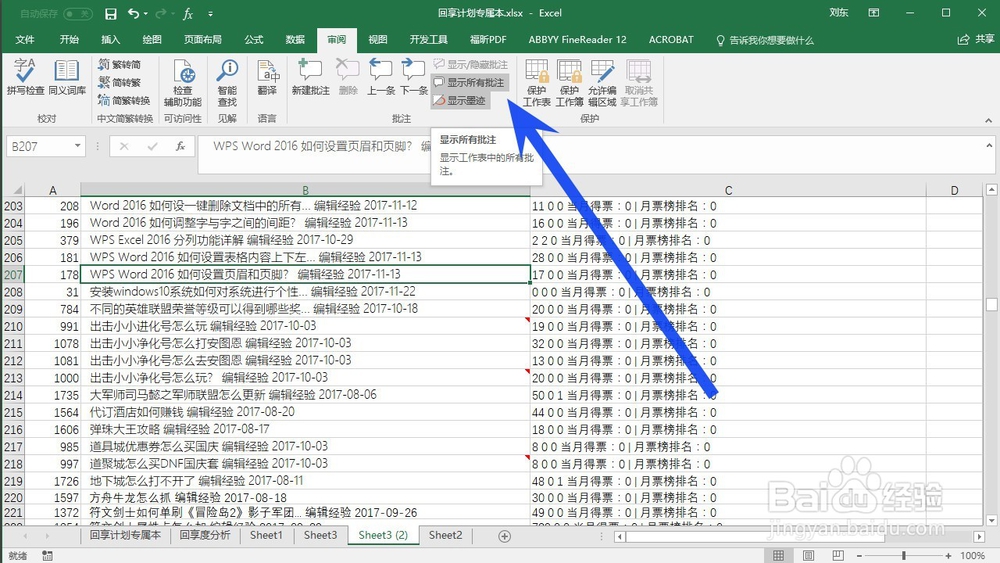The width and height of the screenshot is (1000, 563).
Task: Click cell with 代订酒店如何赚钱
Action: tap(305, 412)
